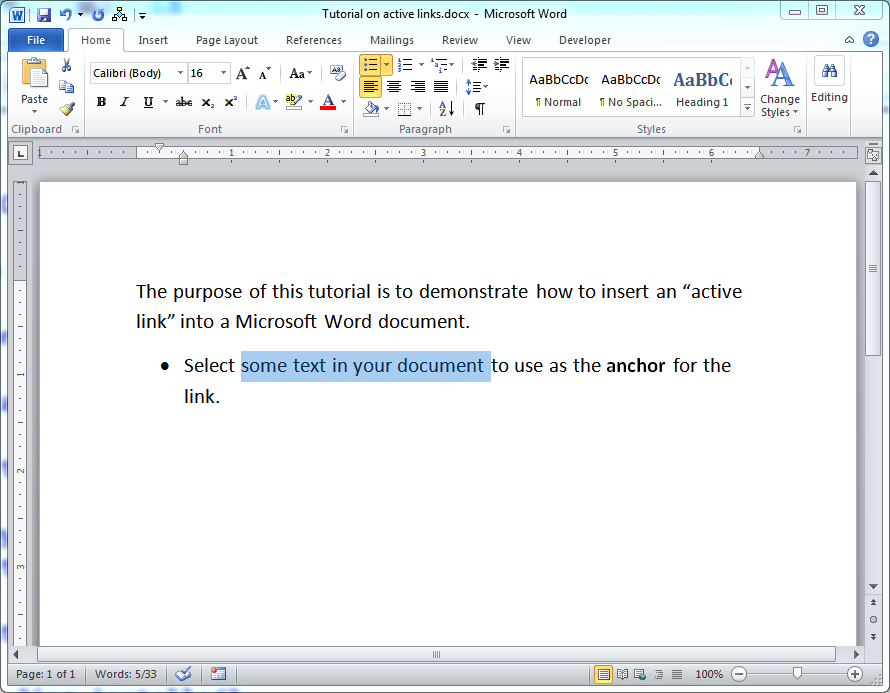890x693 pixels.
Task: Apply the Normal style
Action: click(559, 88)
